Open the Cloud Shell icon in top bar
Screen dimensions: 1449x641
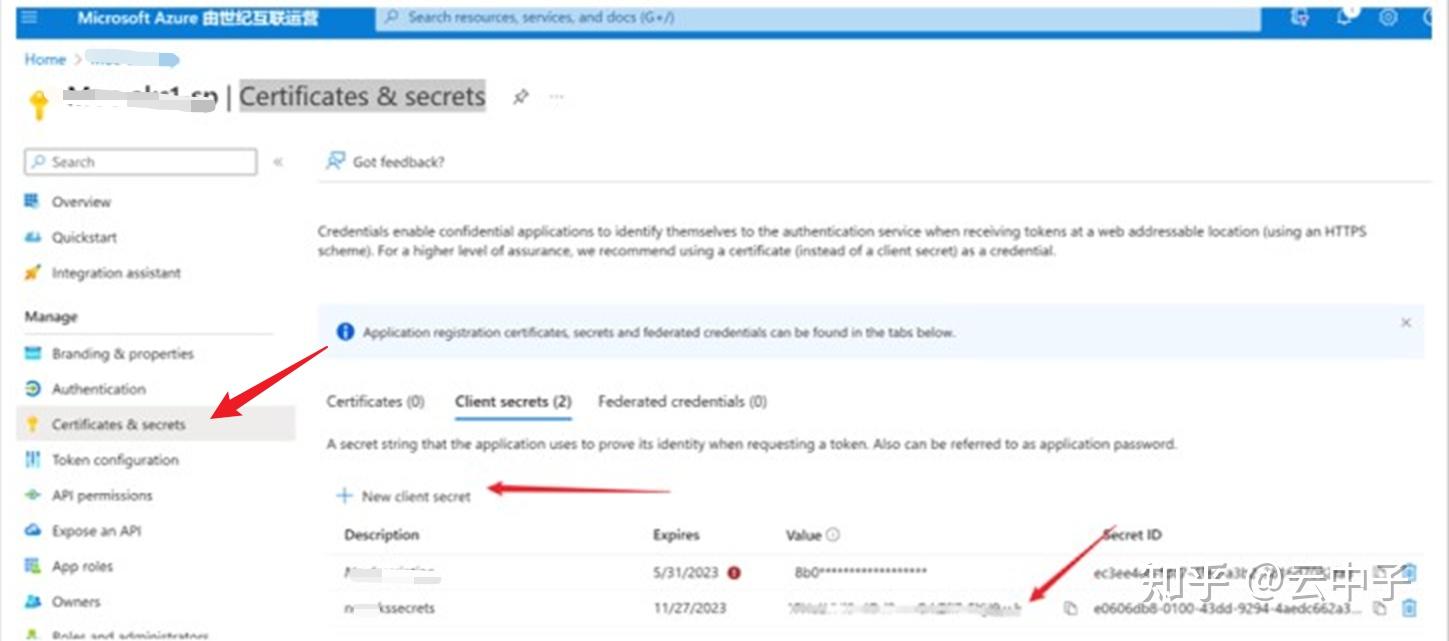tap(1303, 16)
